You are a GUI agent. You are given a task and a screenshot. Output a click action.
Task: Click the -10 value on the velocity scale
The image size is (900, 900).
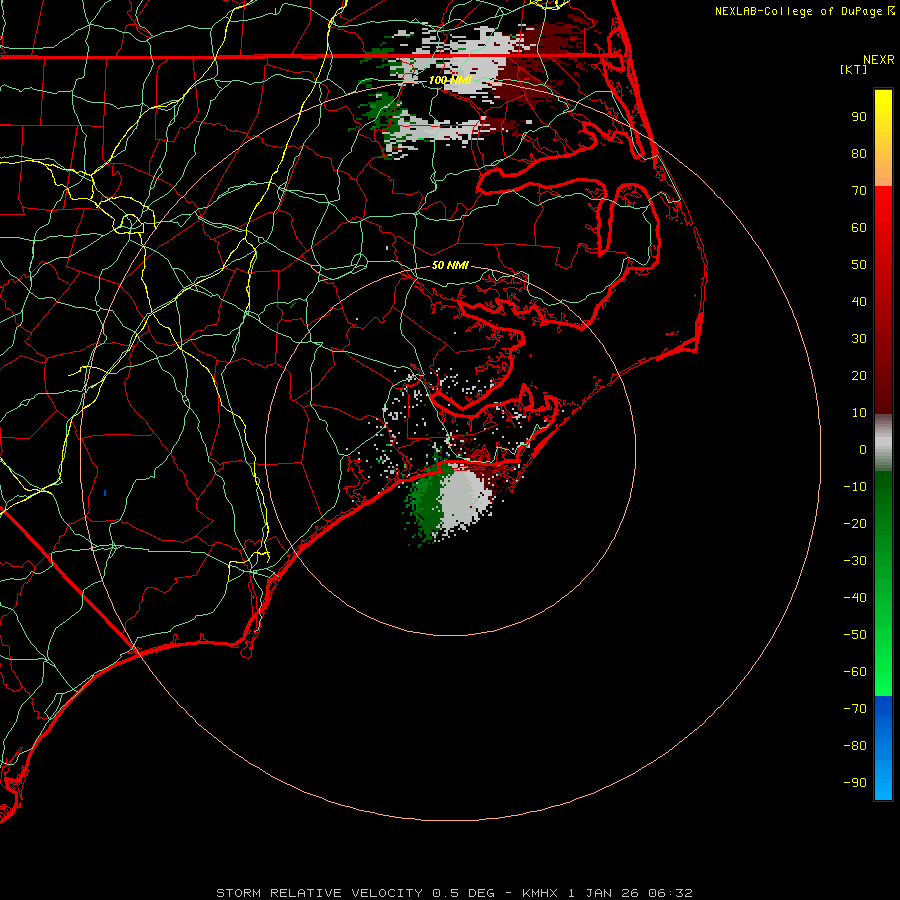tap(855, 487)
